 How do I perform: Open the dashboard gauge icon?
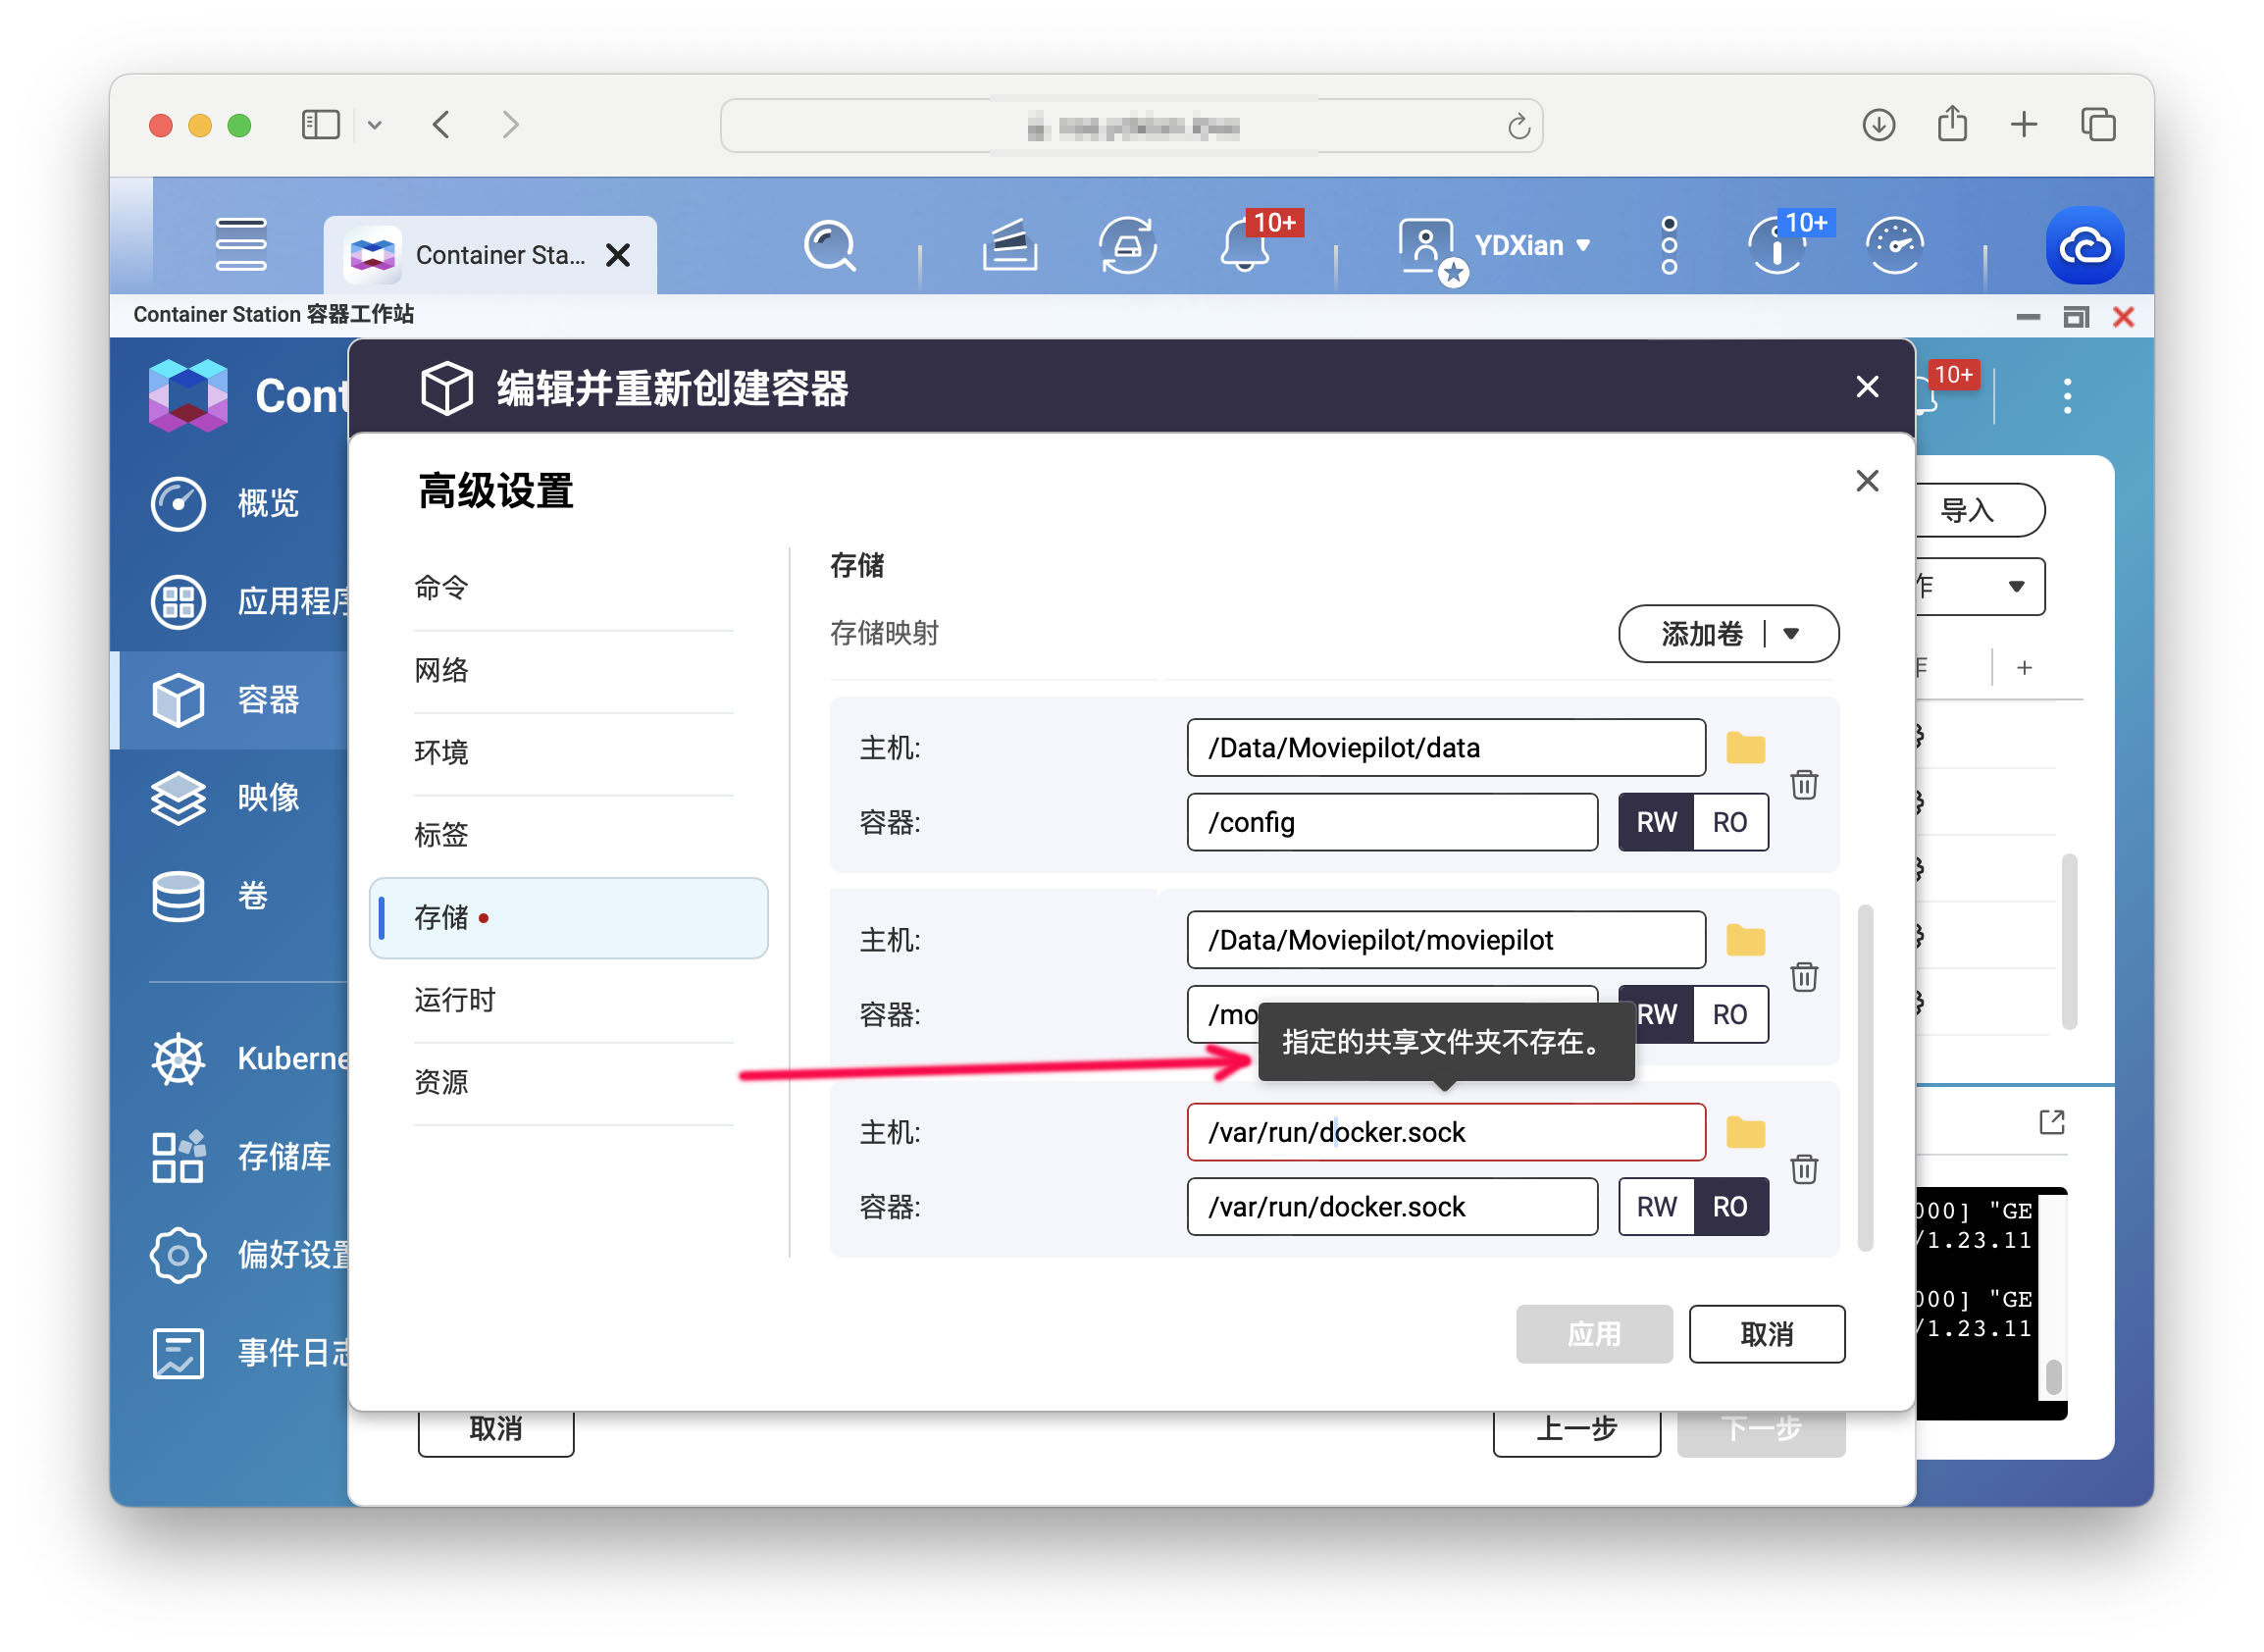click(1895, 245)
